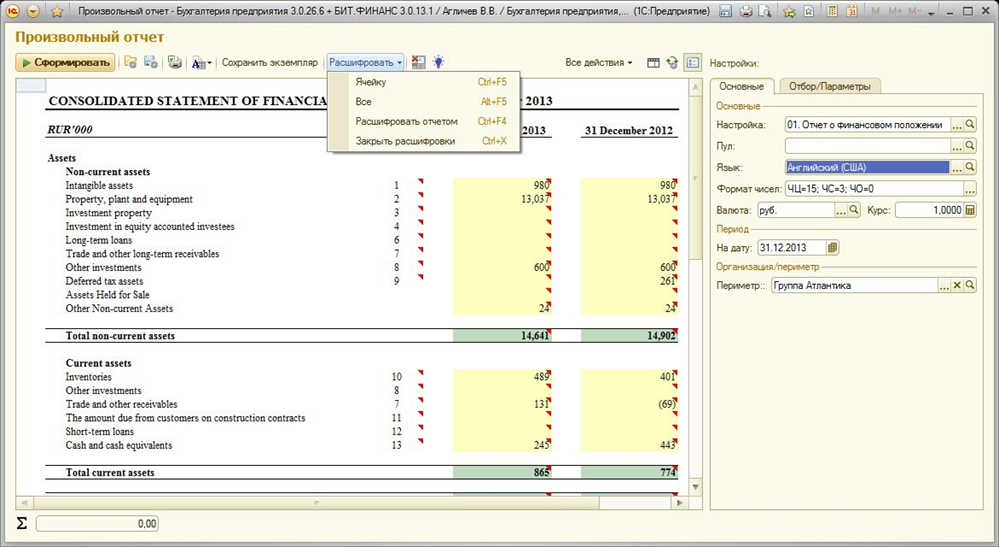Click the save report settings disk icon
Image resolution: width=1000 pixels, height=547 pixels.
151,62
